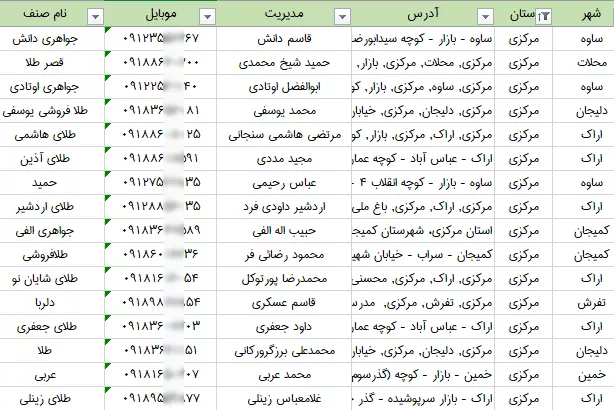This screenshot has height=410, width=614.
Task: Select cell طلای هاشمی
Action: click(x=52, y=135)
